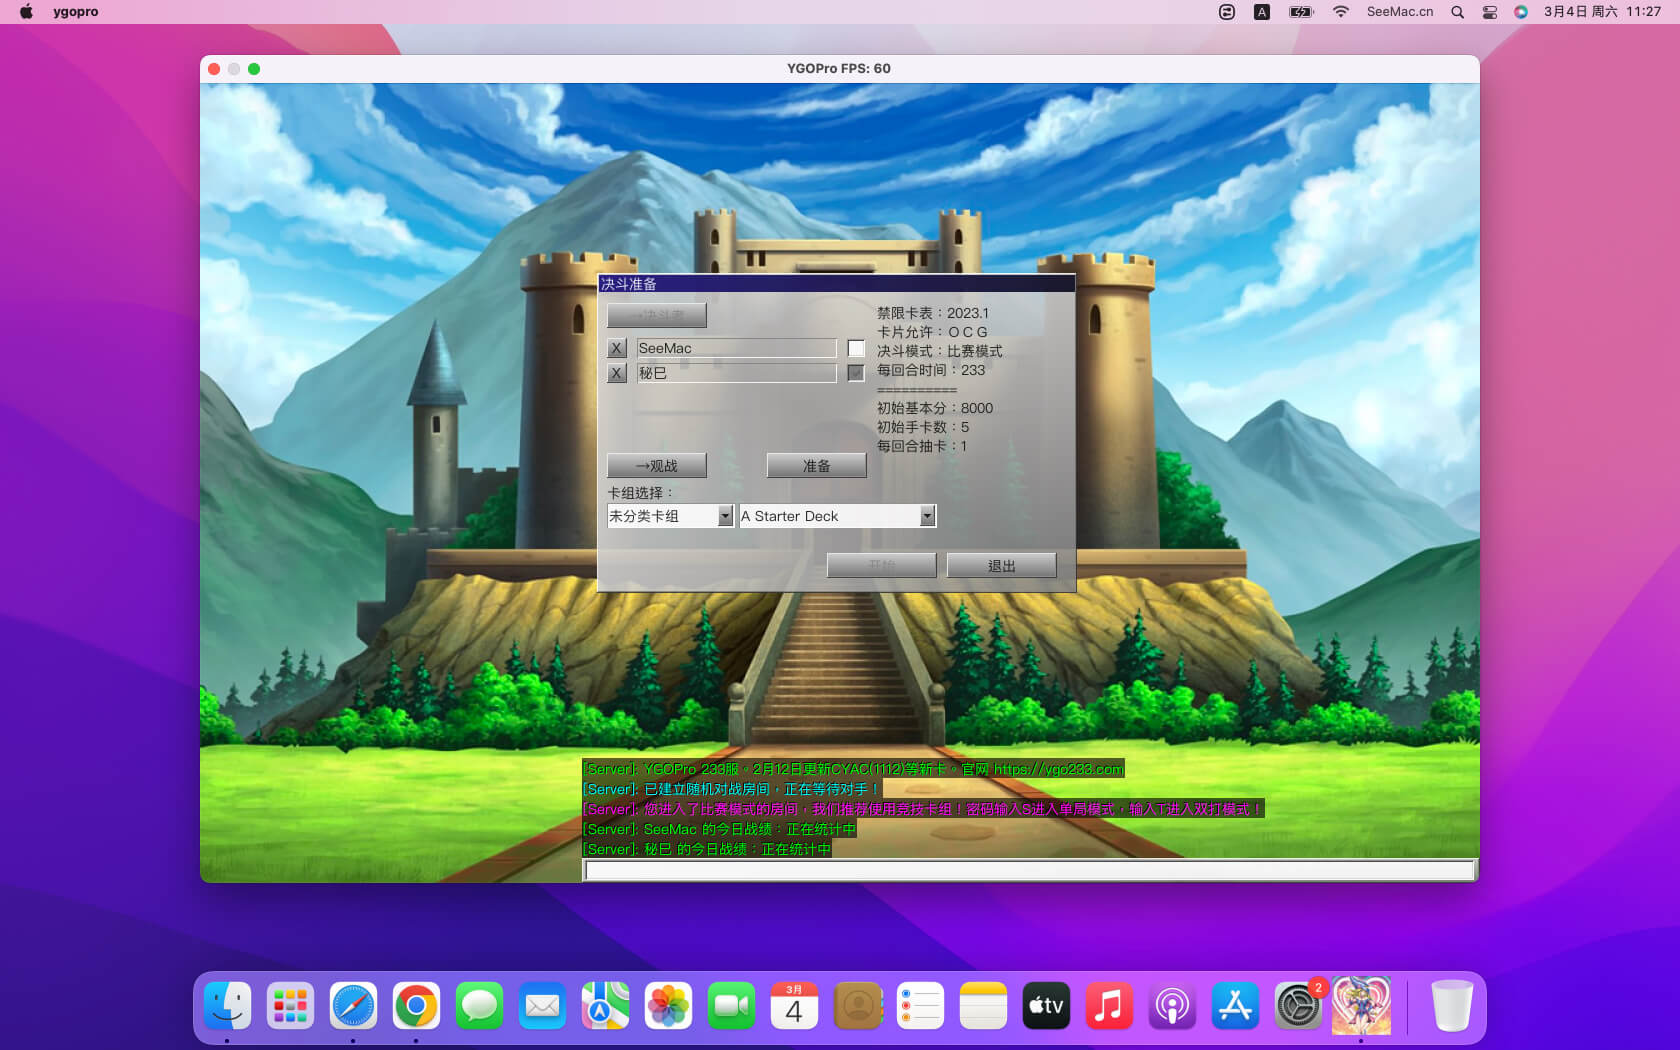The height and width of the screenshot is (1050, 1680).
Task: Click the chat input field at the bottom
Action: pos(1029,870)
